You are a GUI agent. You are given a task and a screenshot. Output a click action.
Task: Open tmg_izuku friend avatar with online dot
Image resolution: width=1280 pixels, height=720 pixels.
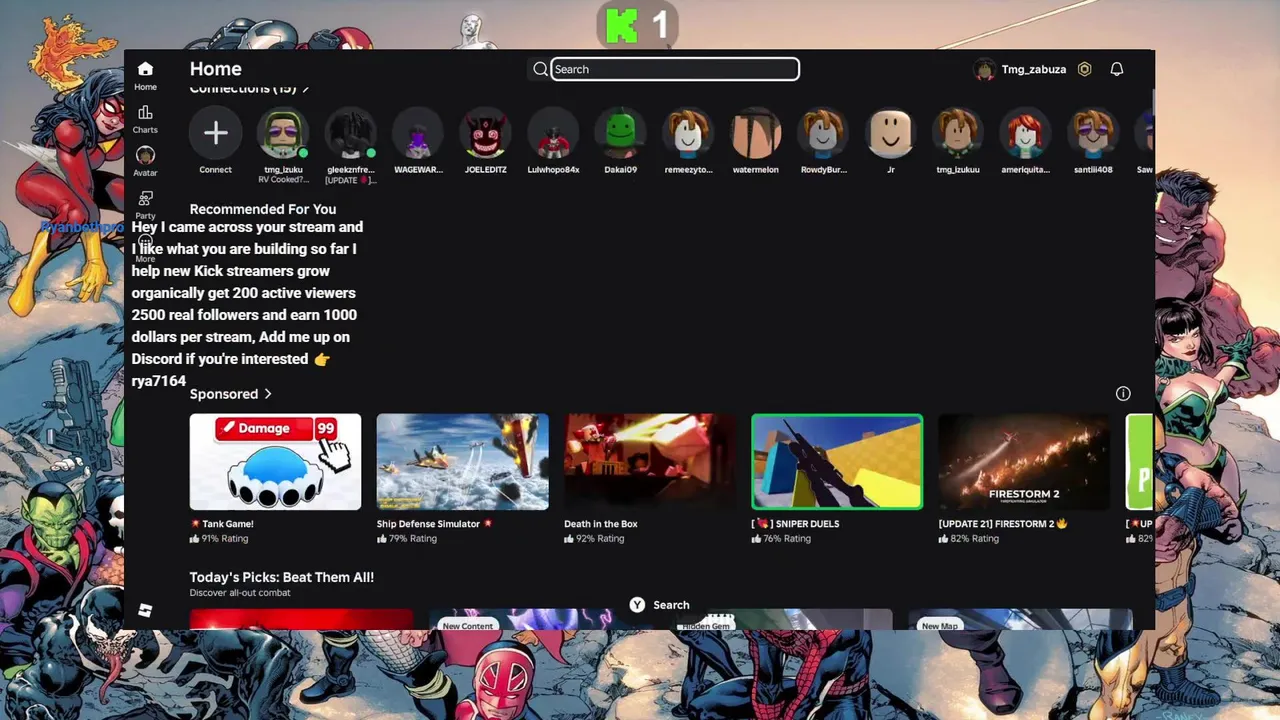(283, 133)
